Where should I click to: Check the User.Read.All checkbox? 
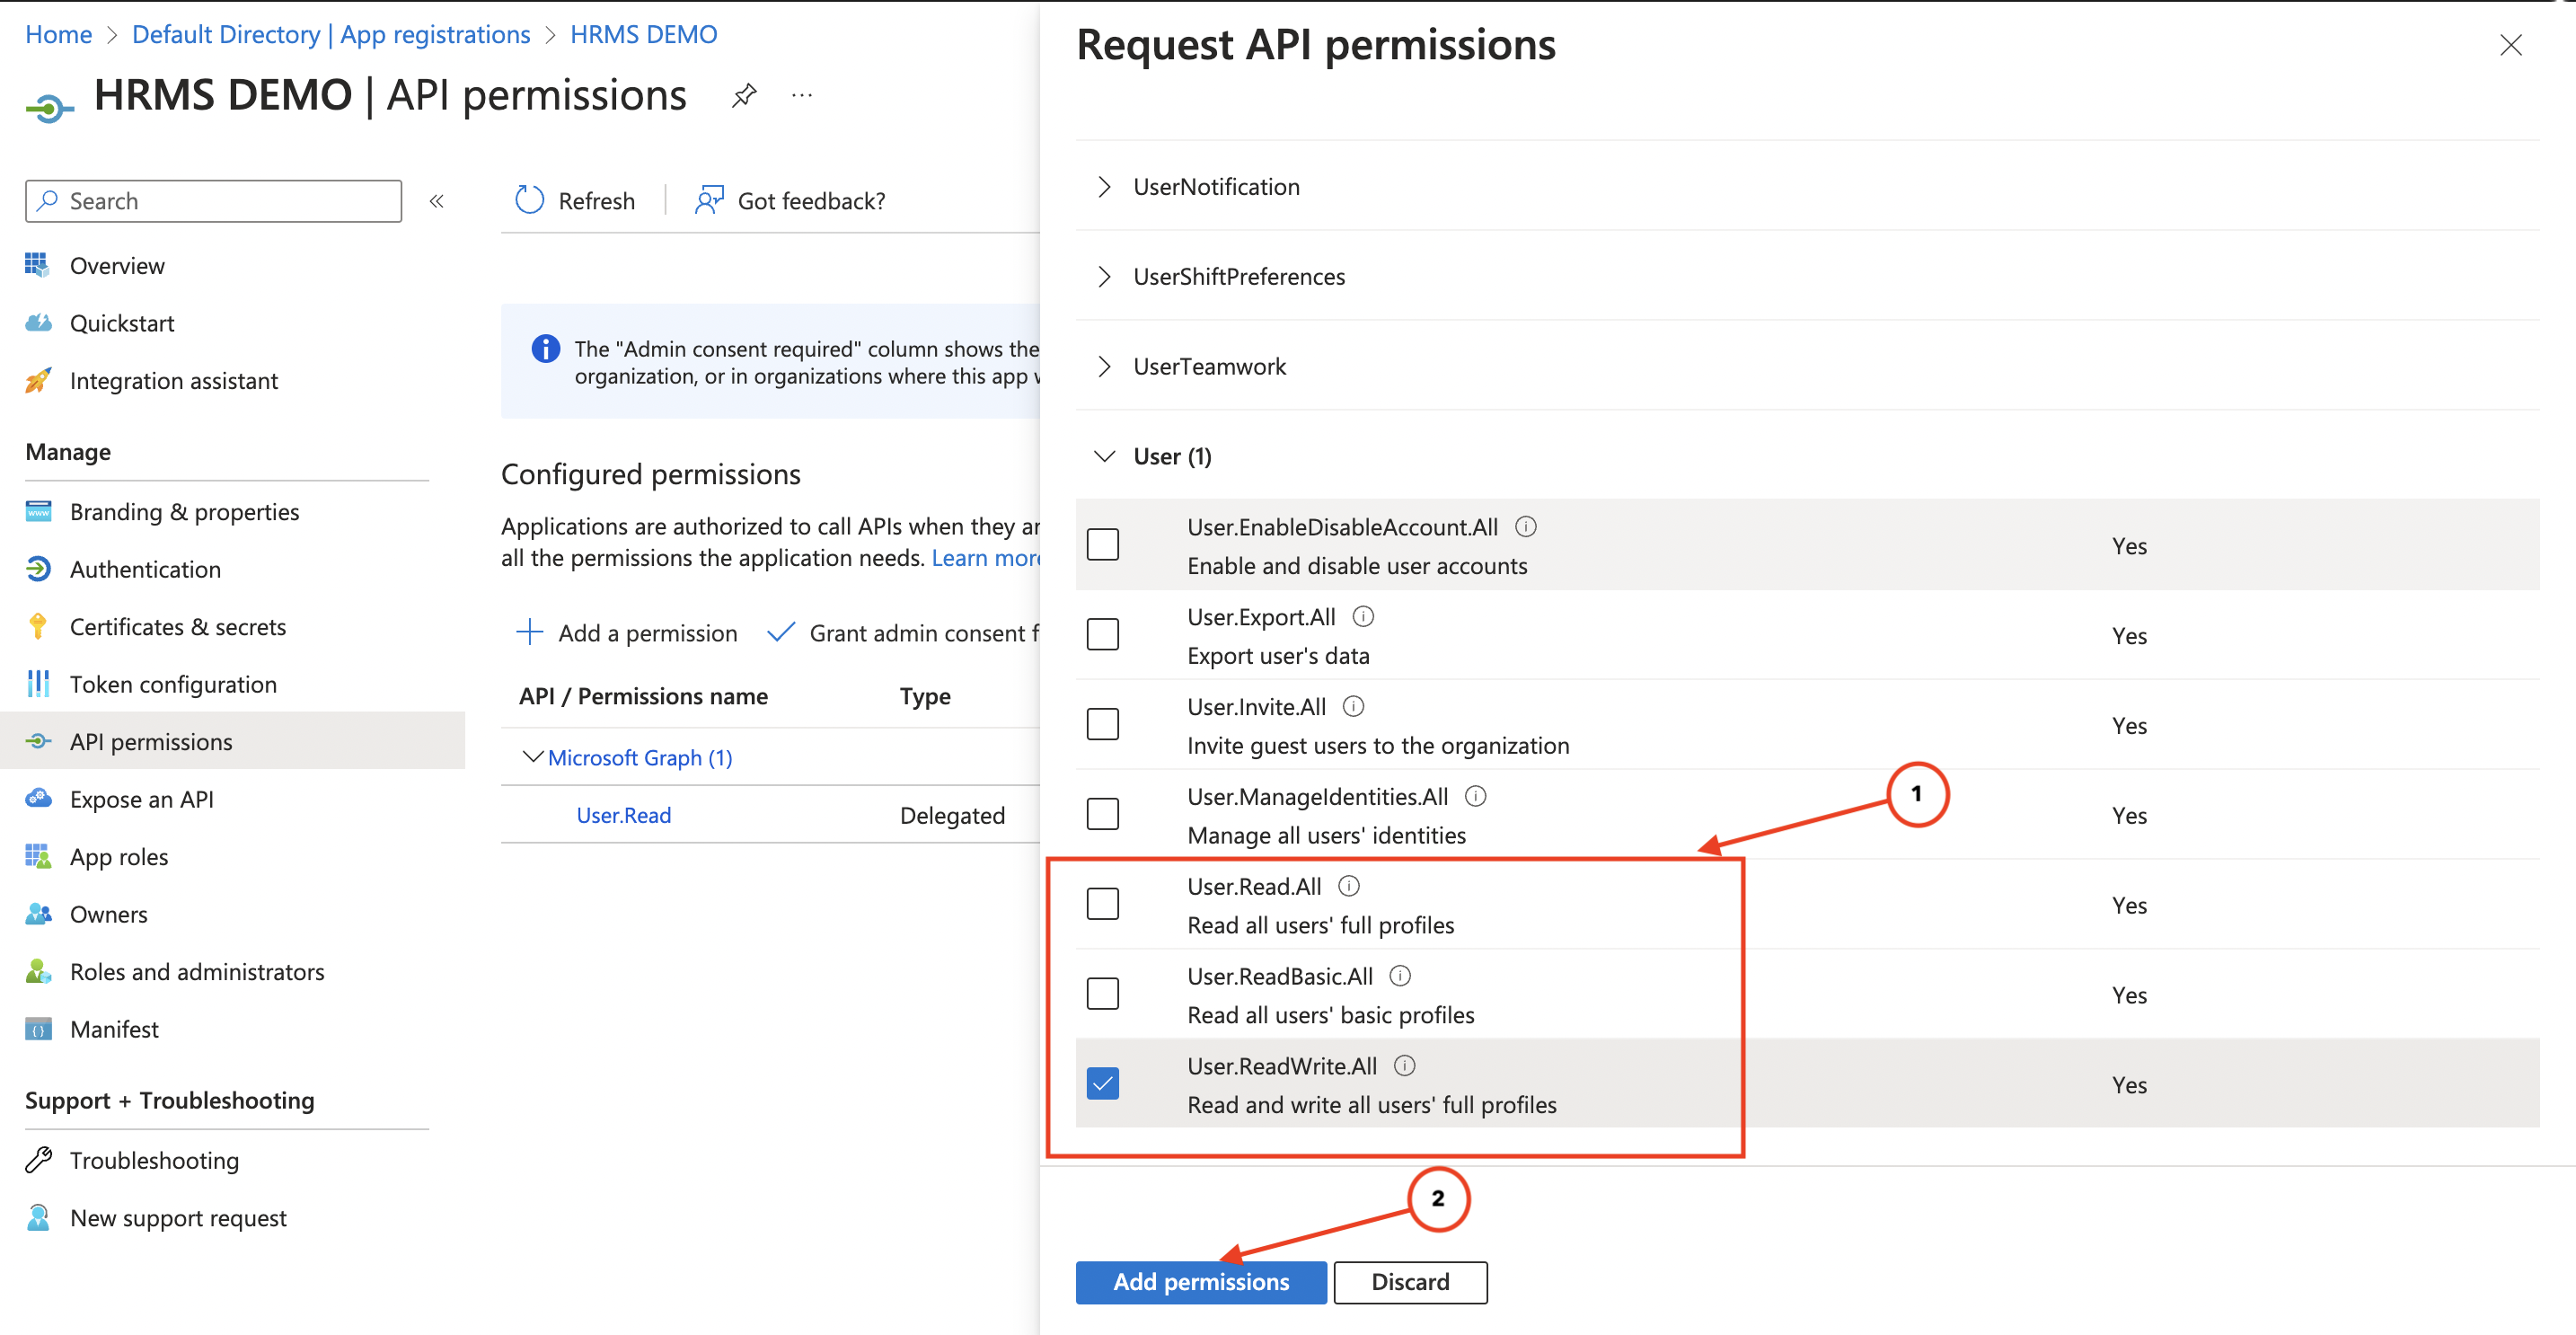tap(1103, 904)
